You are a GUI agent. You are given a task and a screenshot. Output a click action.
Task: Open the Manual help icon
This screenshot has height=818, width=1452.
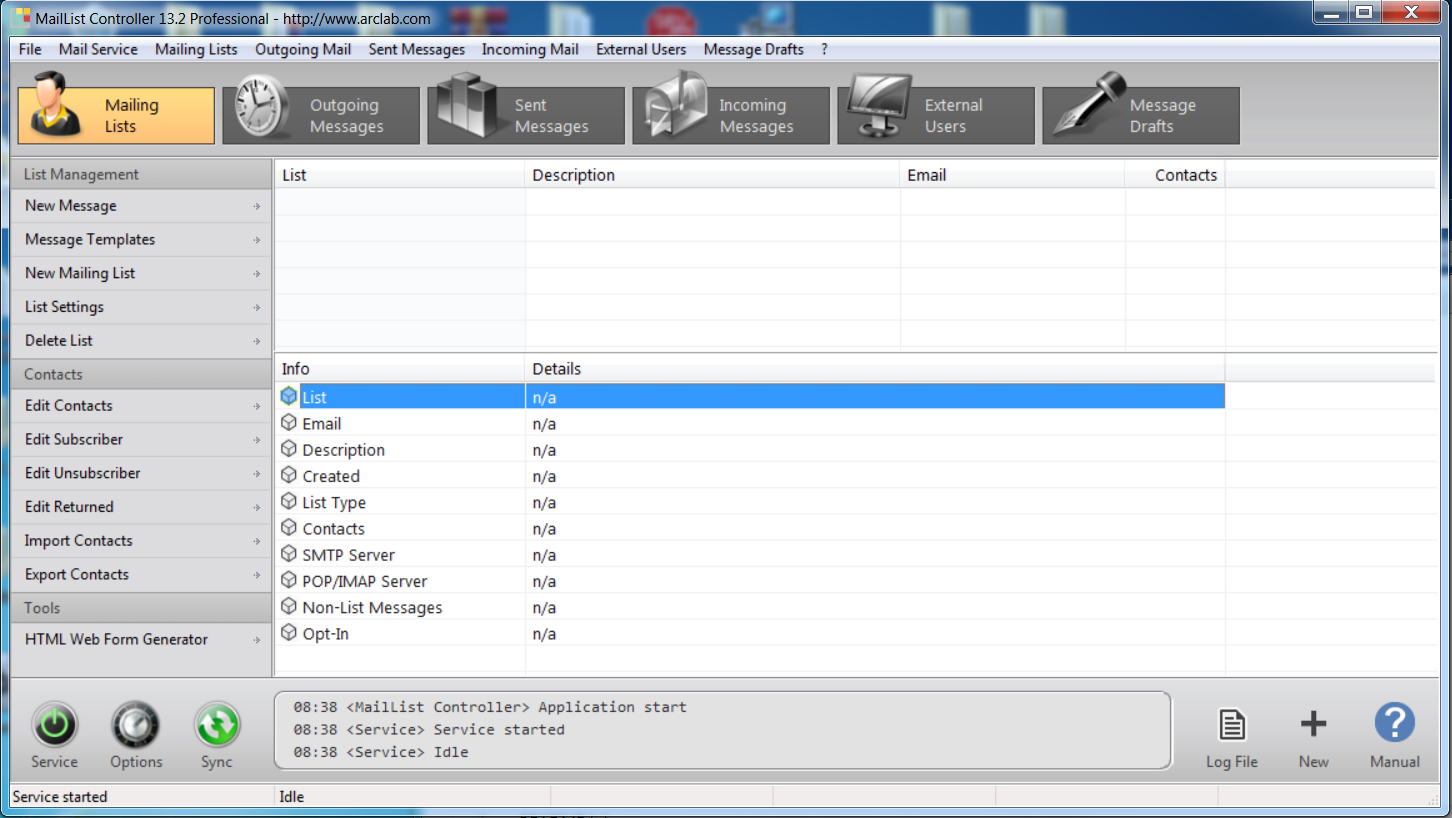coord(1394,724)
